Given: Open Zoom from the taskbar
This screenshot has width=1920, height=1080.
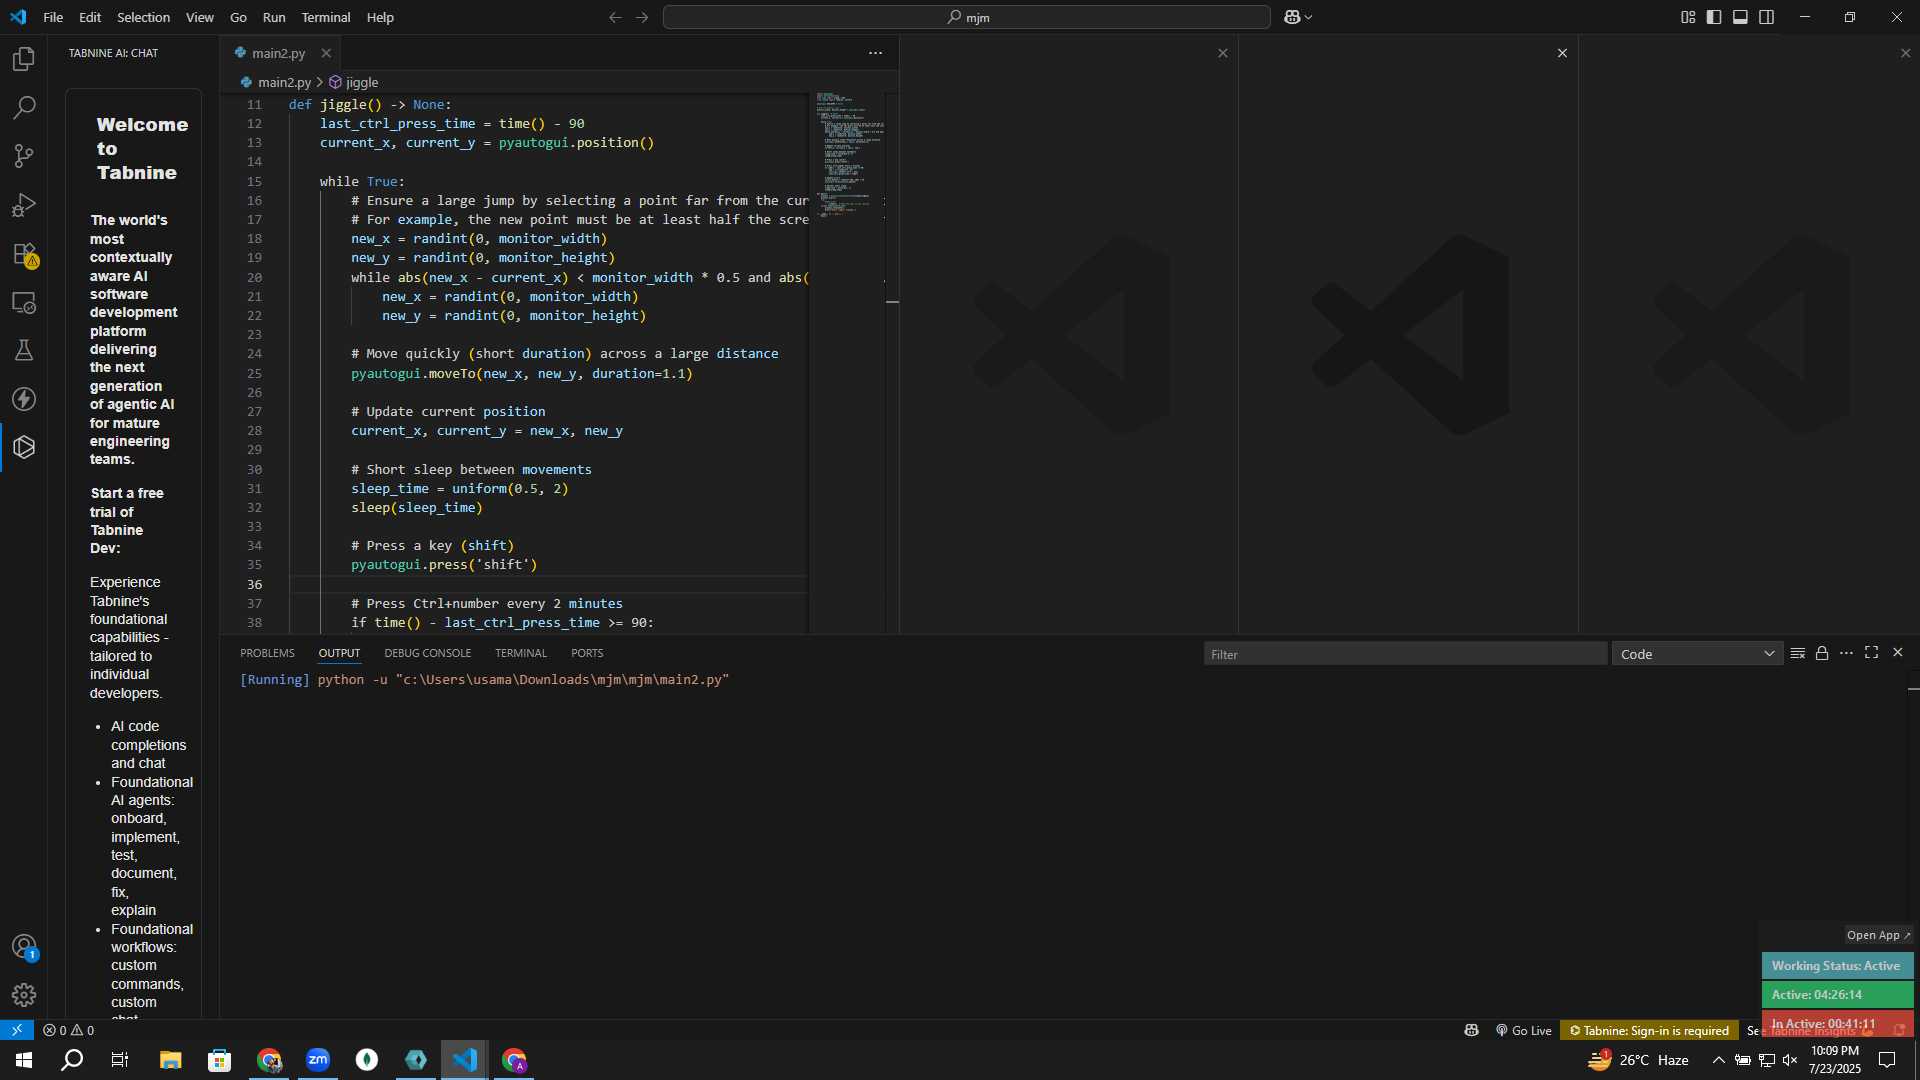Looking at the screenshot, I should click(x=318, y=1060).
